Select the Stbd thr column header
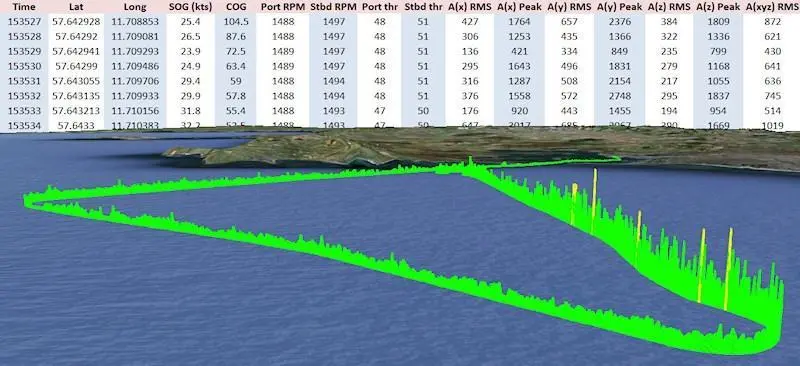The width and height of the screenshot is (800, 366). click(423, 7)
